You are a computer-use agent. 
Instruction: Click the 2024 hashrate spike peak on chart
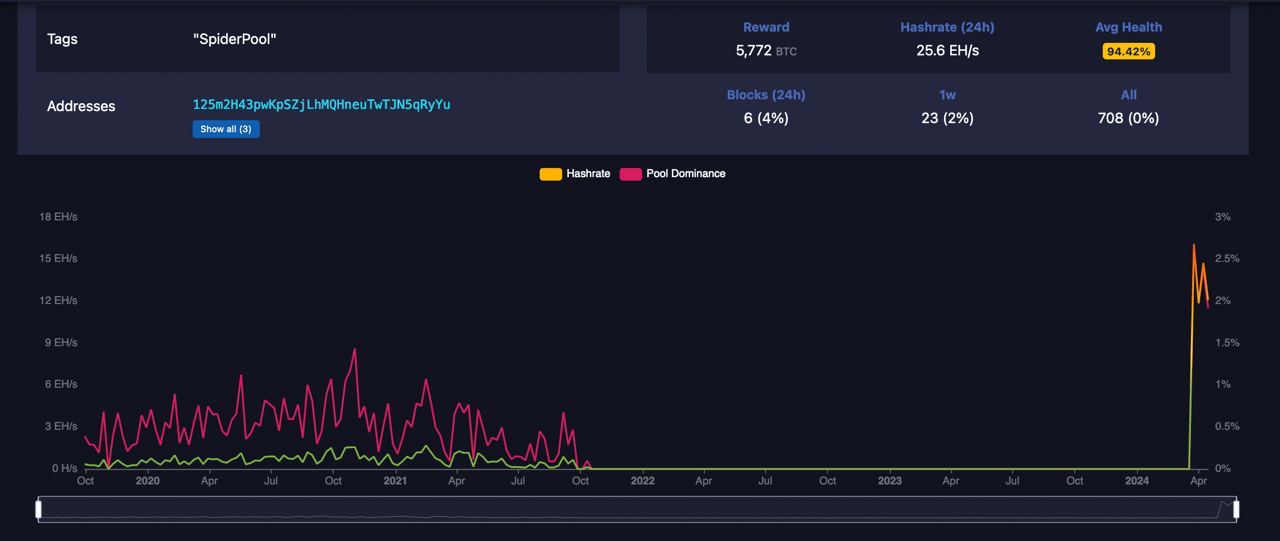[1193, 245]
